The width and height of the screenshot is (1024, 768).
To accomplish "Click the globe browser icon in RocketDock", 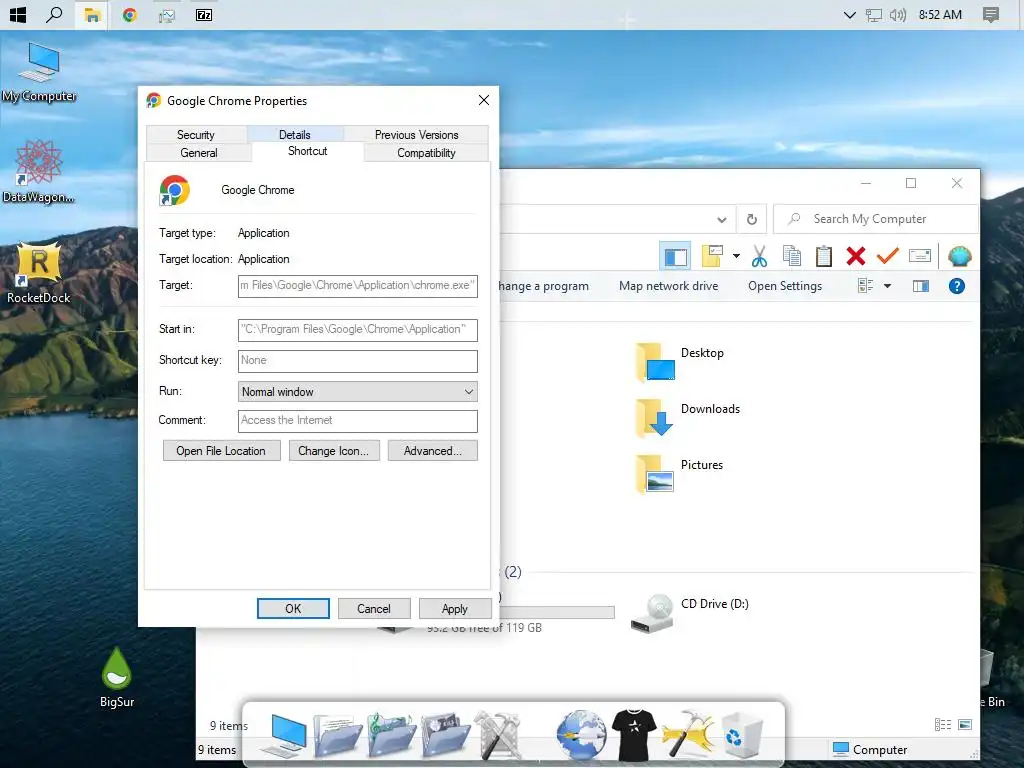I will (581, 735).
